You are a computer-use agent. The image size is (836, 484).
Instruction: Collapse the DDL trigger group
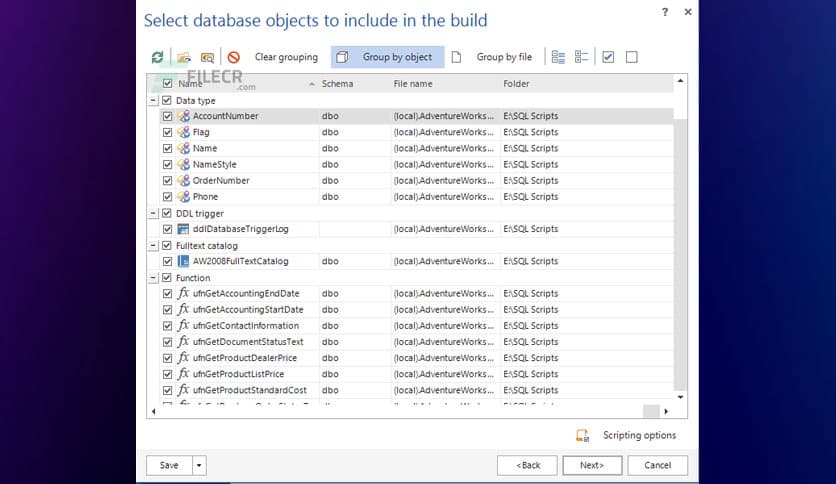click(153, 213)
